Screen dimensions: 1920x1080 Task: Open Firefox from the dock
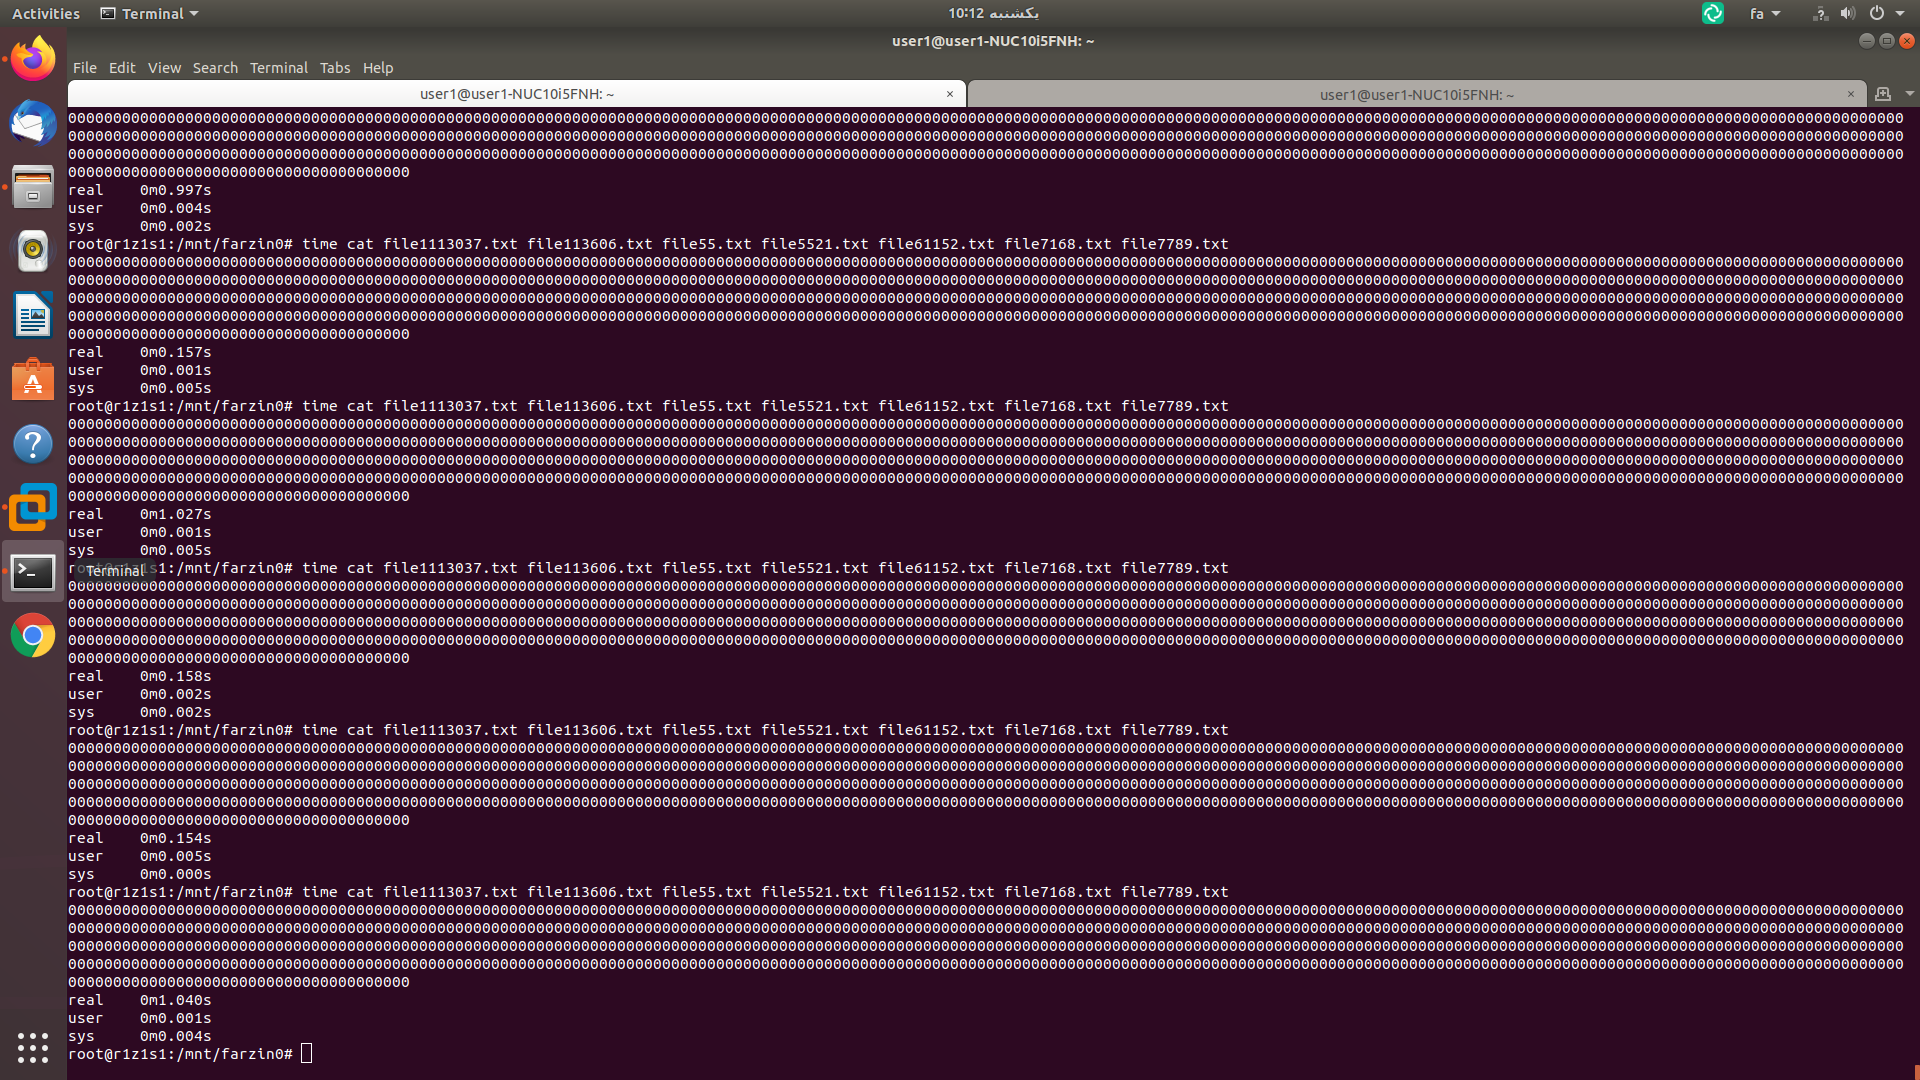point(33,59)
